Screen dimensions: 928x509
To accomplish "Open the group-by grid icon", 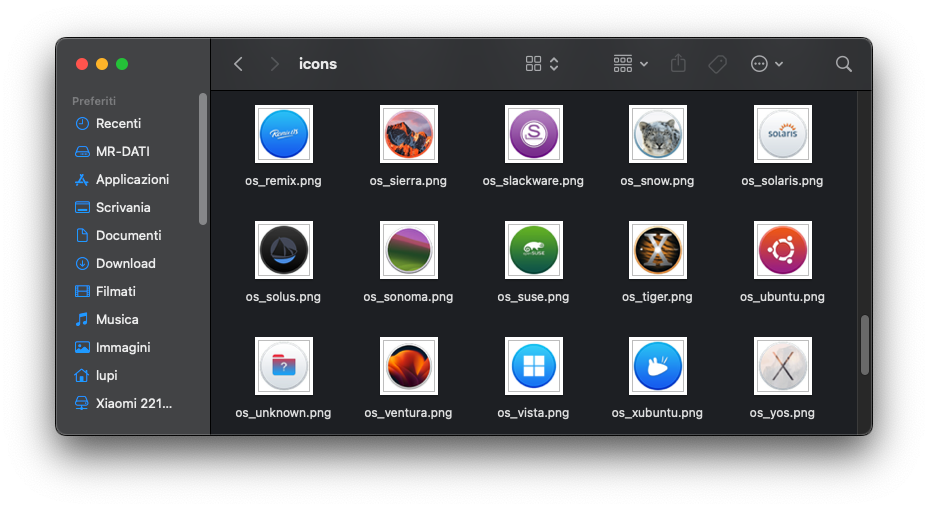I will pos(623,64).
